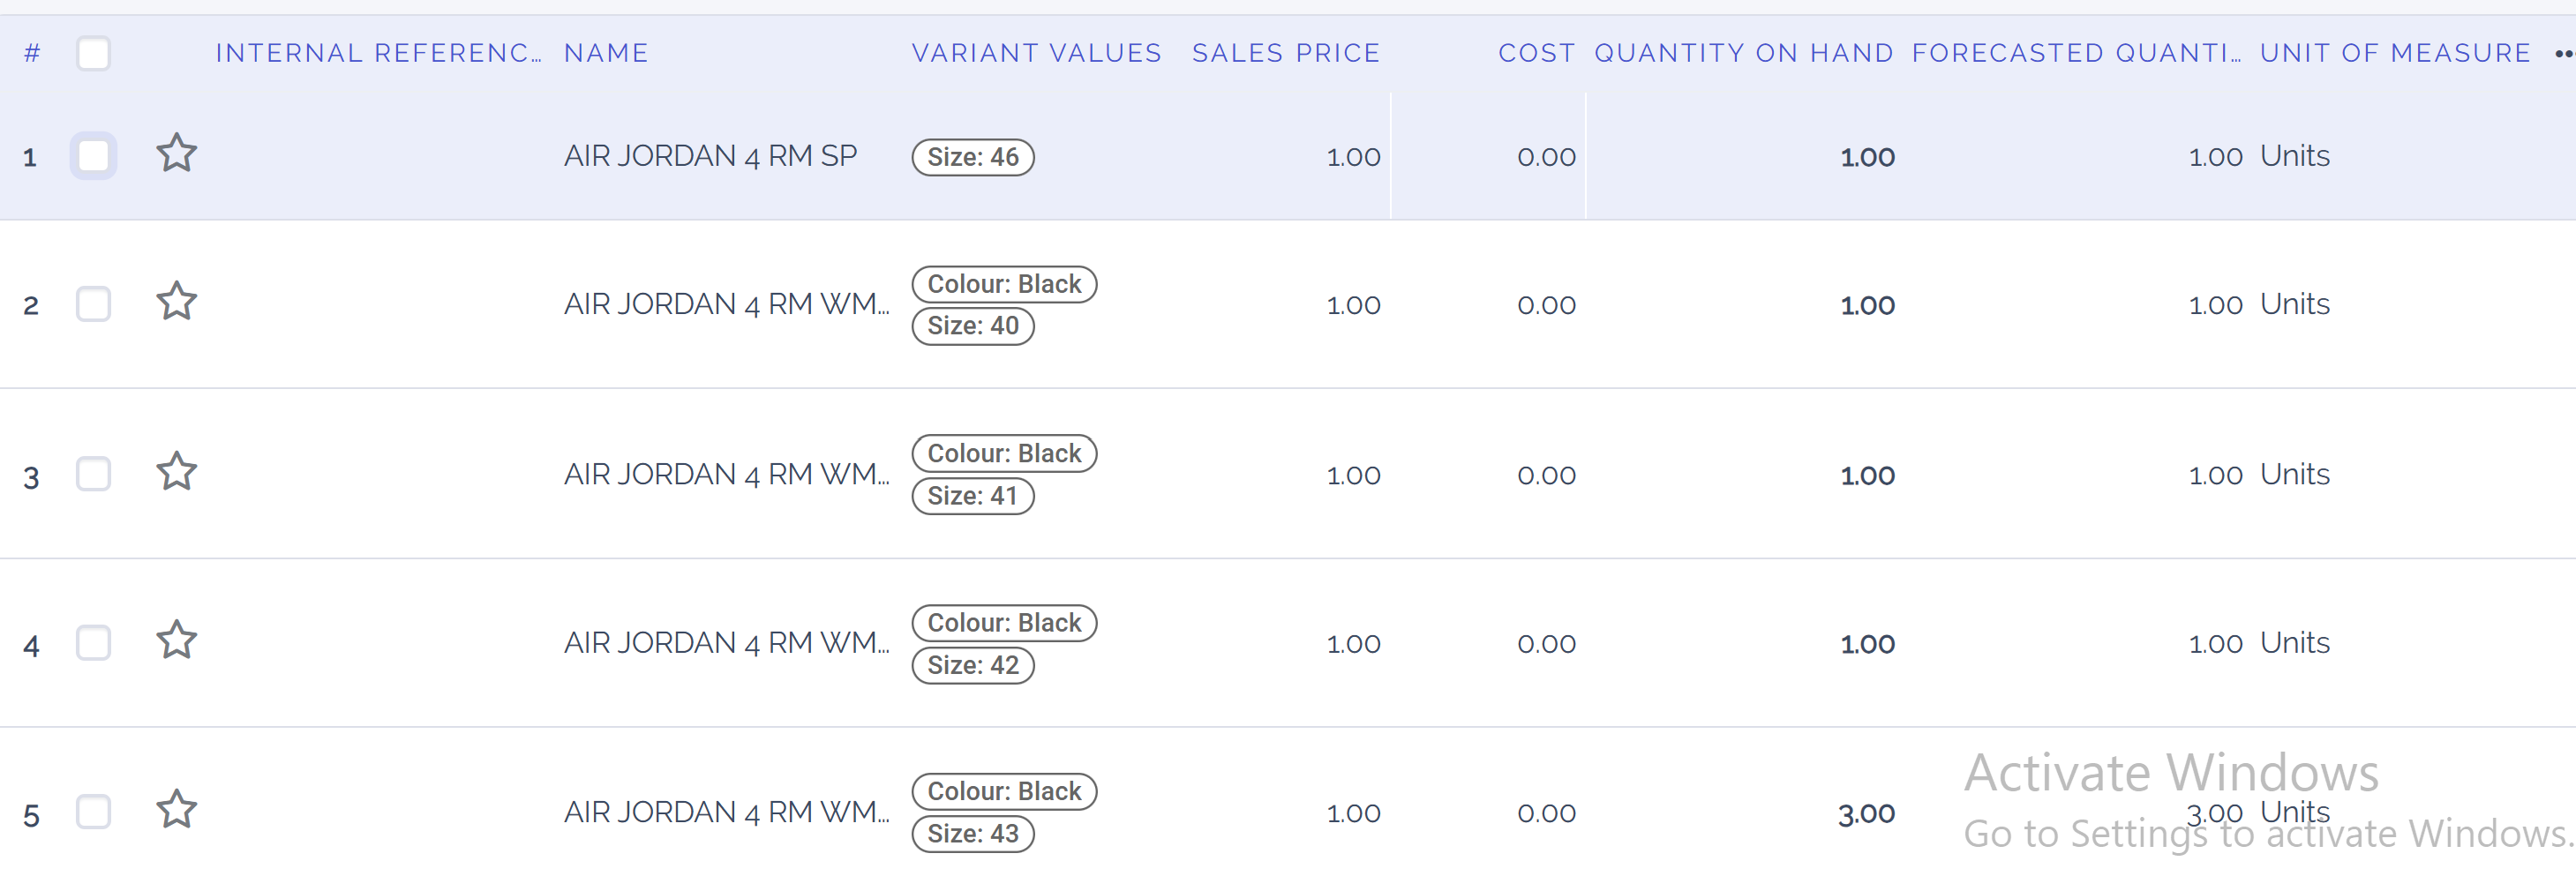Sort by Name column header
The image size is (2576, 876).
[606, 53]
